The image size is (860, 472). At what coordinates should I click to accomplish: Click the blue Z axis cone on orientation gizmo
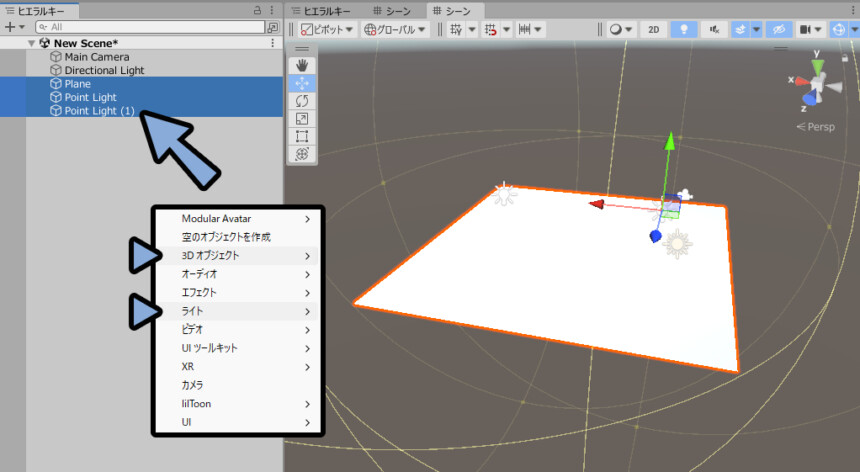point(810,99)
